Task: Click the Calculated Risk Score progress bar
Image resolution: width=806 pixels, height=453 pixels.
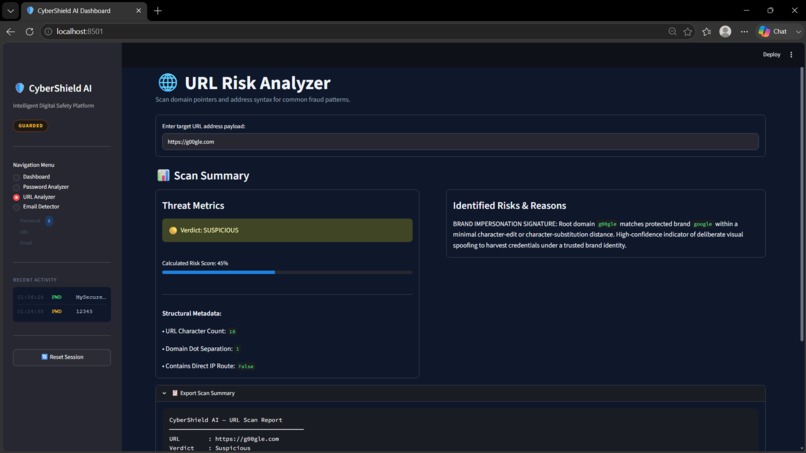Action: tap(287, 273)
